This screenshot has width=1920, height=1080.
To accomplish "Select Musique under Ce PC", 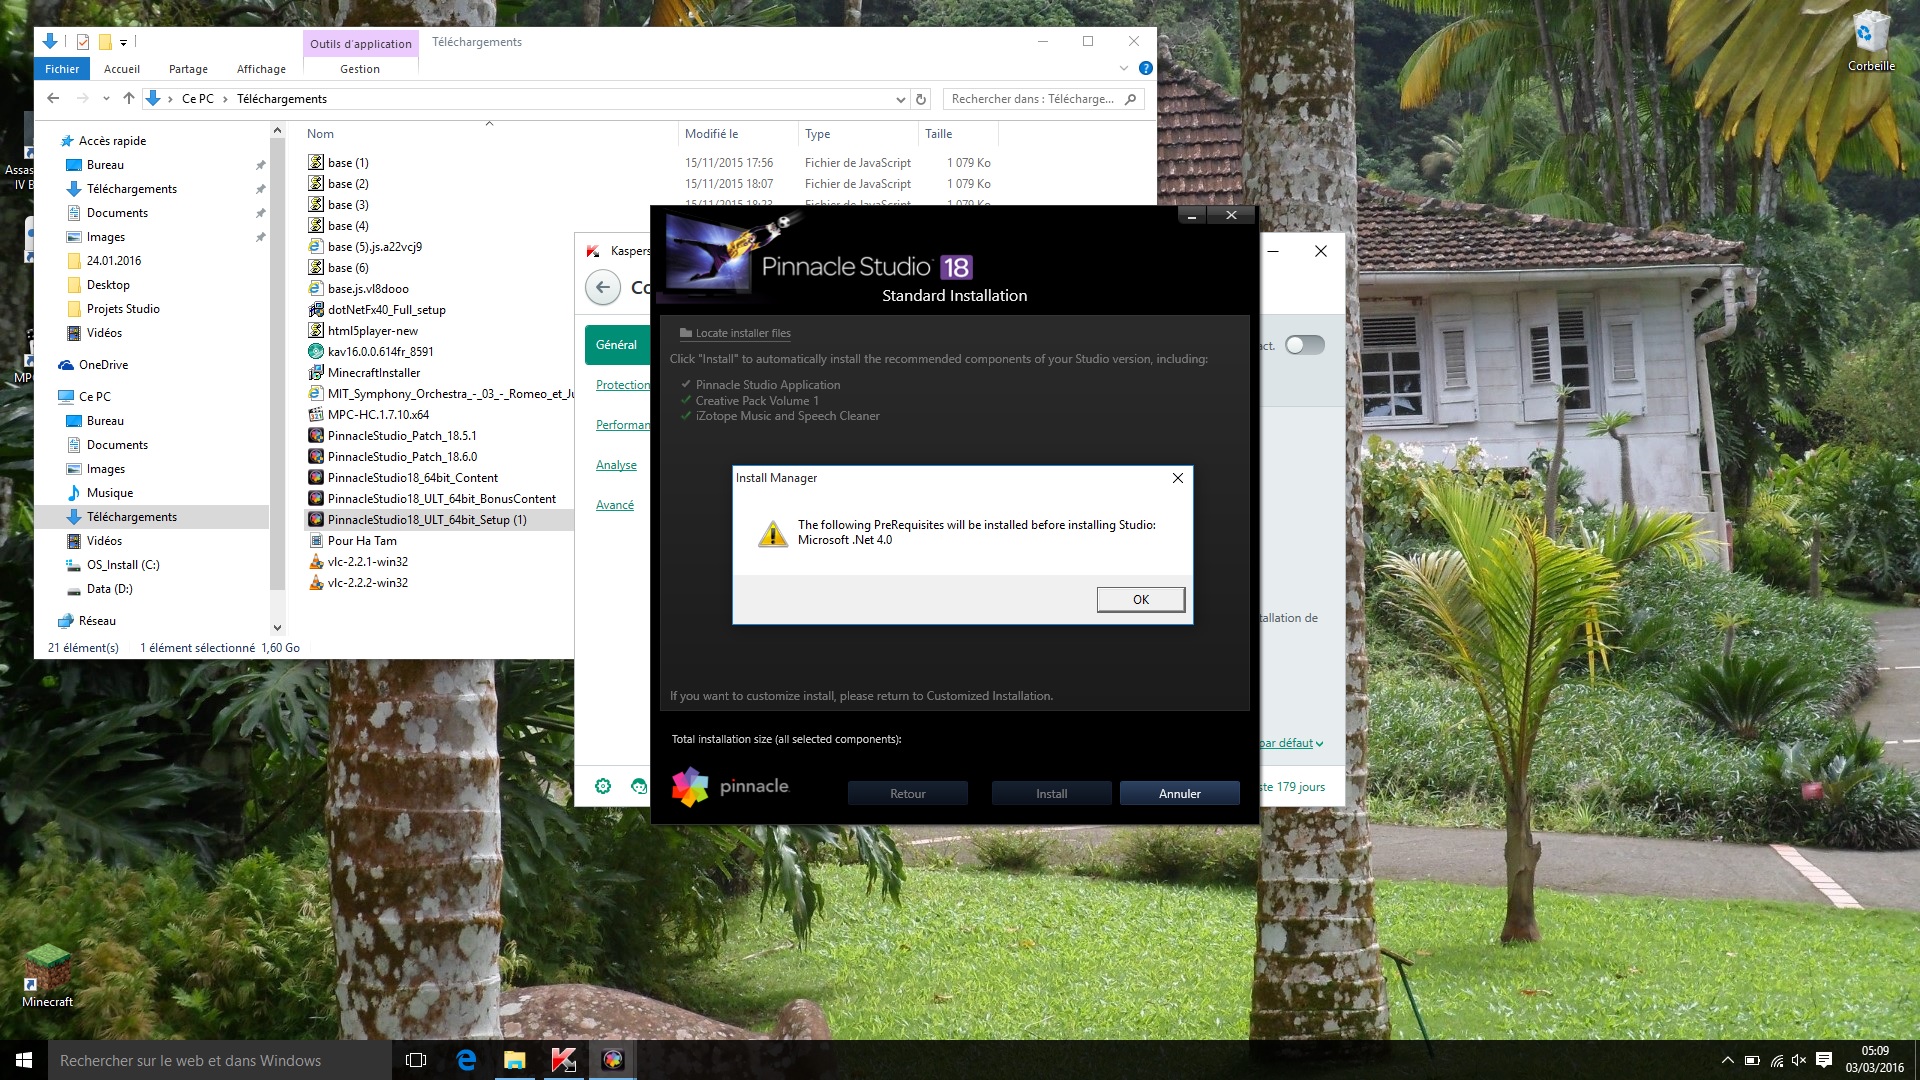I will [x=110, y=493].
